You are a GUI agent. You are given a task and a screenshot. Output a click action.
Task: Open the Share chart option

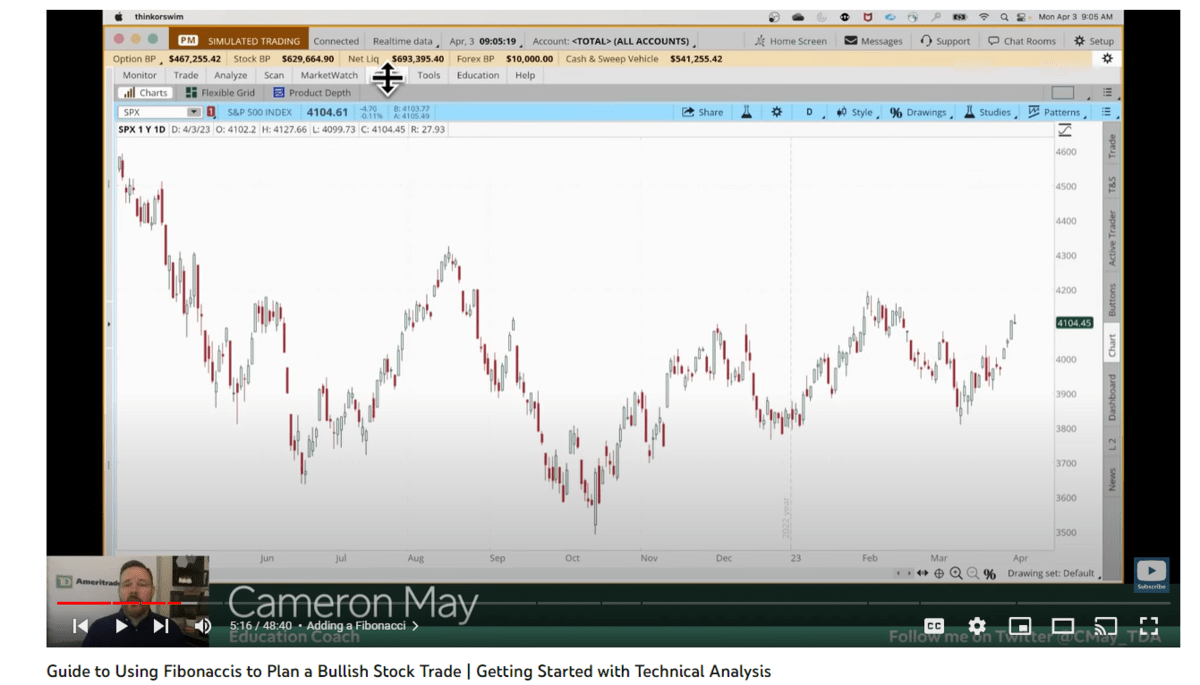(x=702, y=112)
